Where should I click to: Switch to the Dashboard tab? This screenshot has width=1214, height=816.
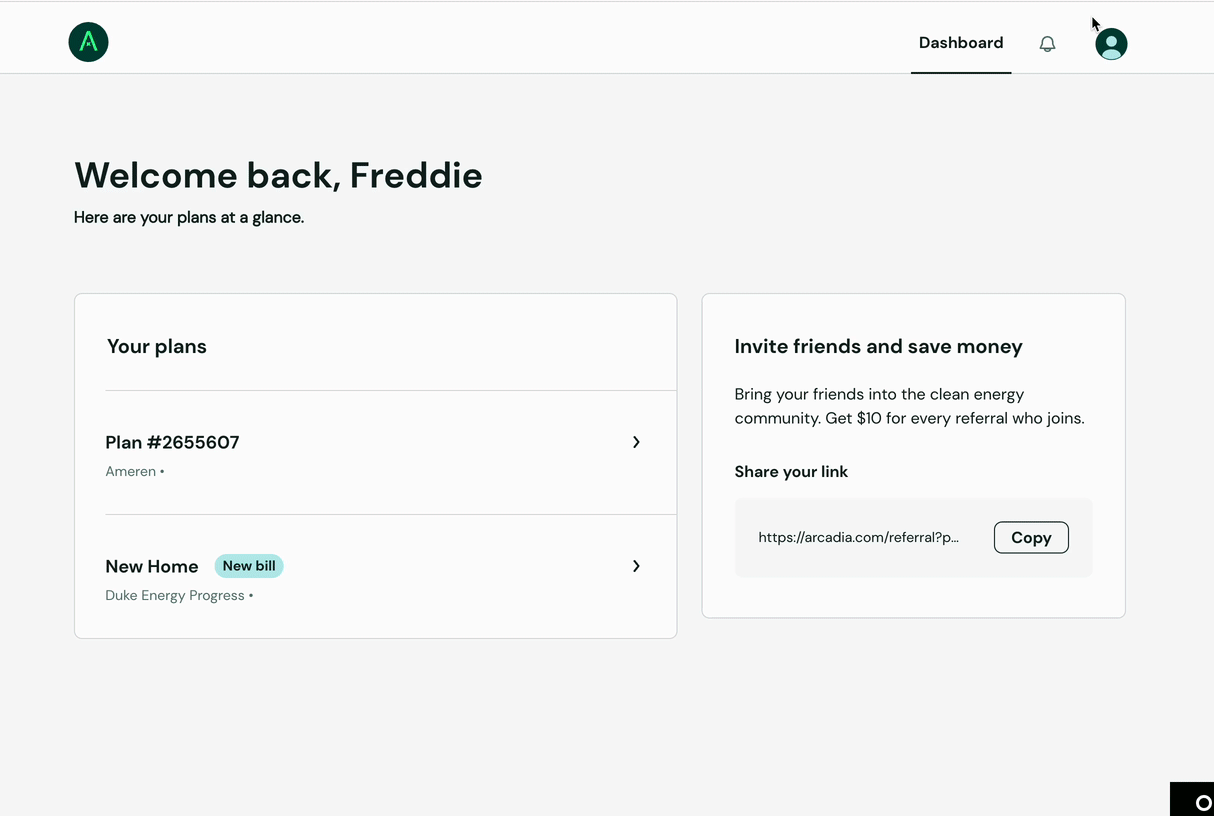point(961,43)
